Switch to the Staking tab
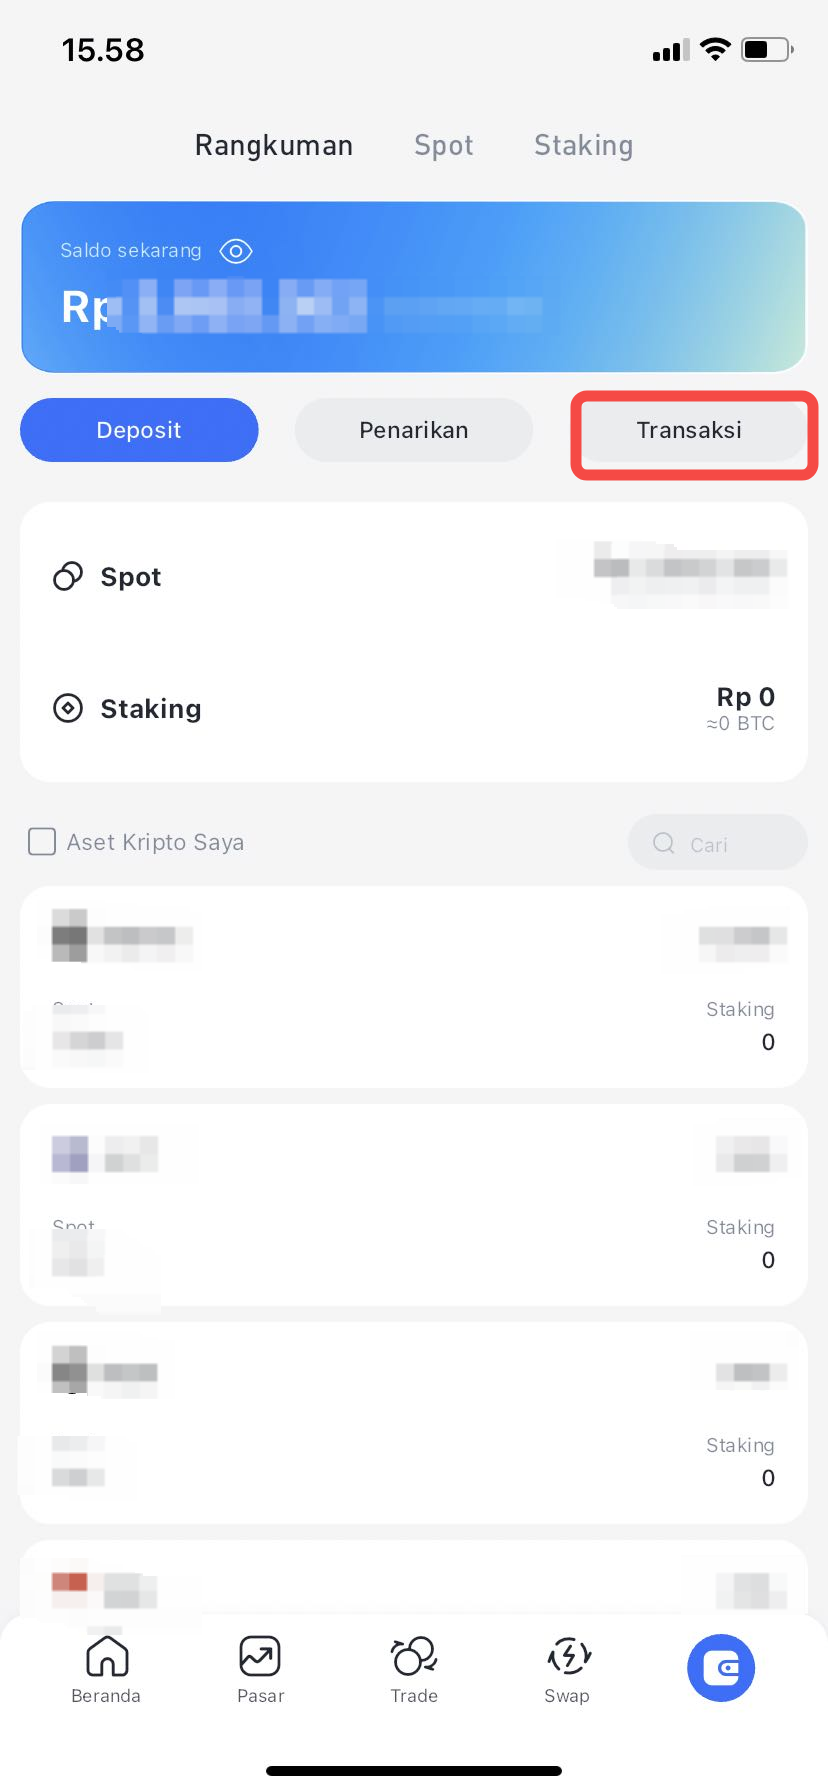This screenshot has width=828, height=1792. coord(583,145)
